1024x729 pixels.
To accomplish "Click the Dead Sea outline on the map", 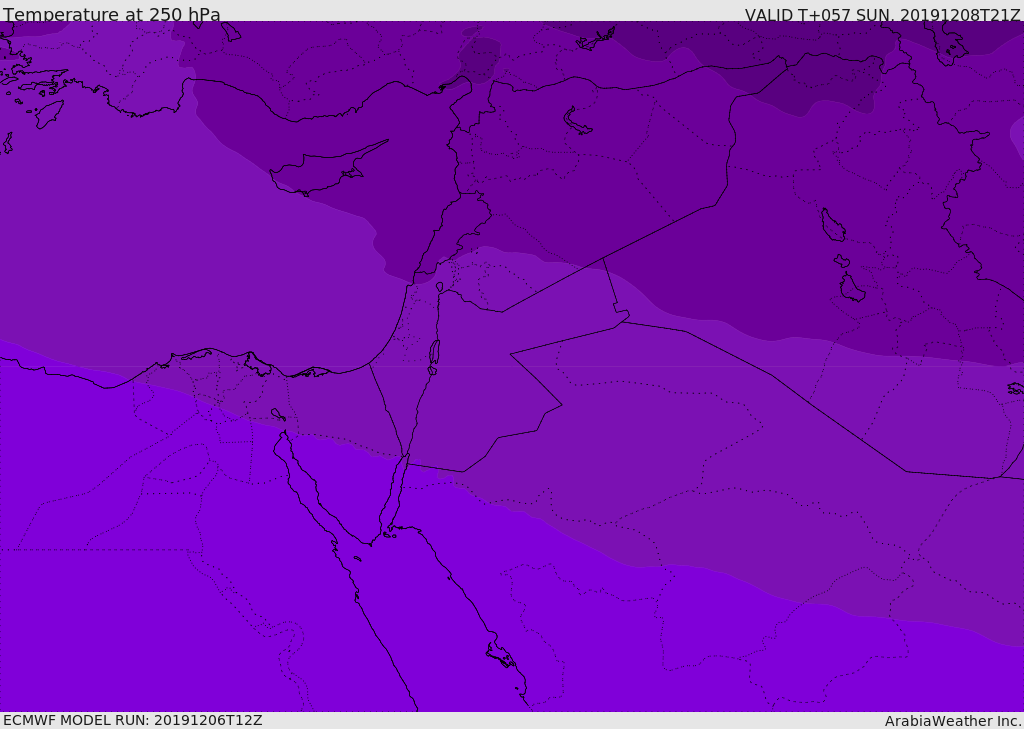I will point(434,353).
